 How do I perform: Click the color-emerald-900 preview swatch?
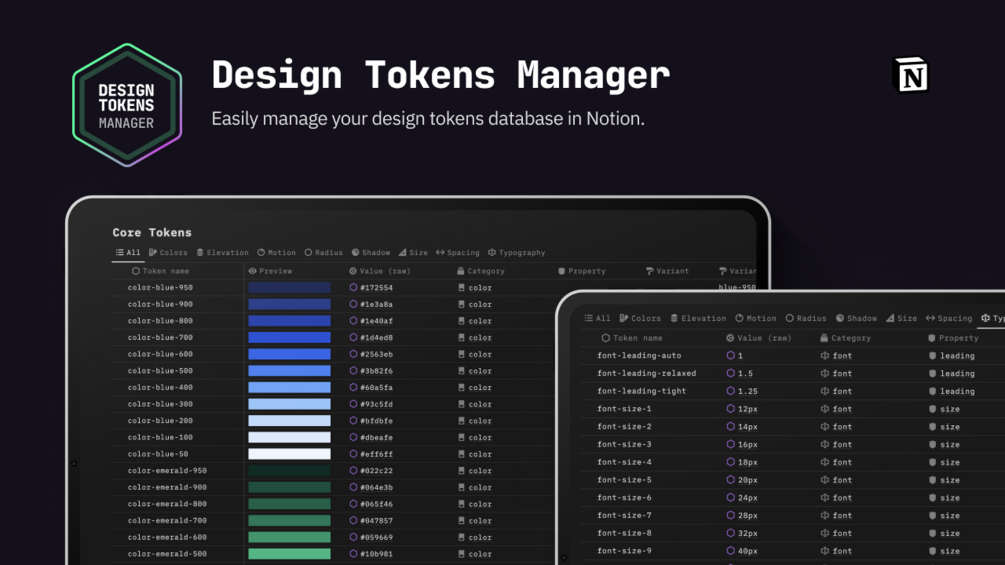click(x=289, y=487)
